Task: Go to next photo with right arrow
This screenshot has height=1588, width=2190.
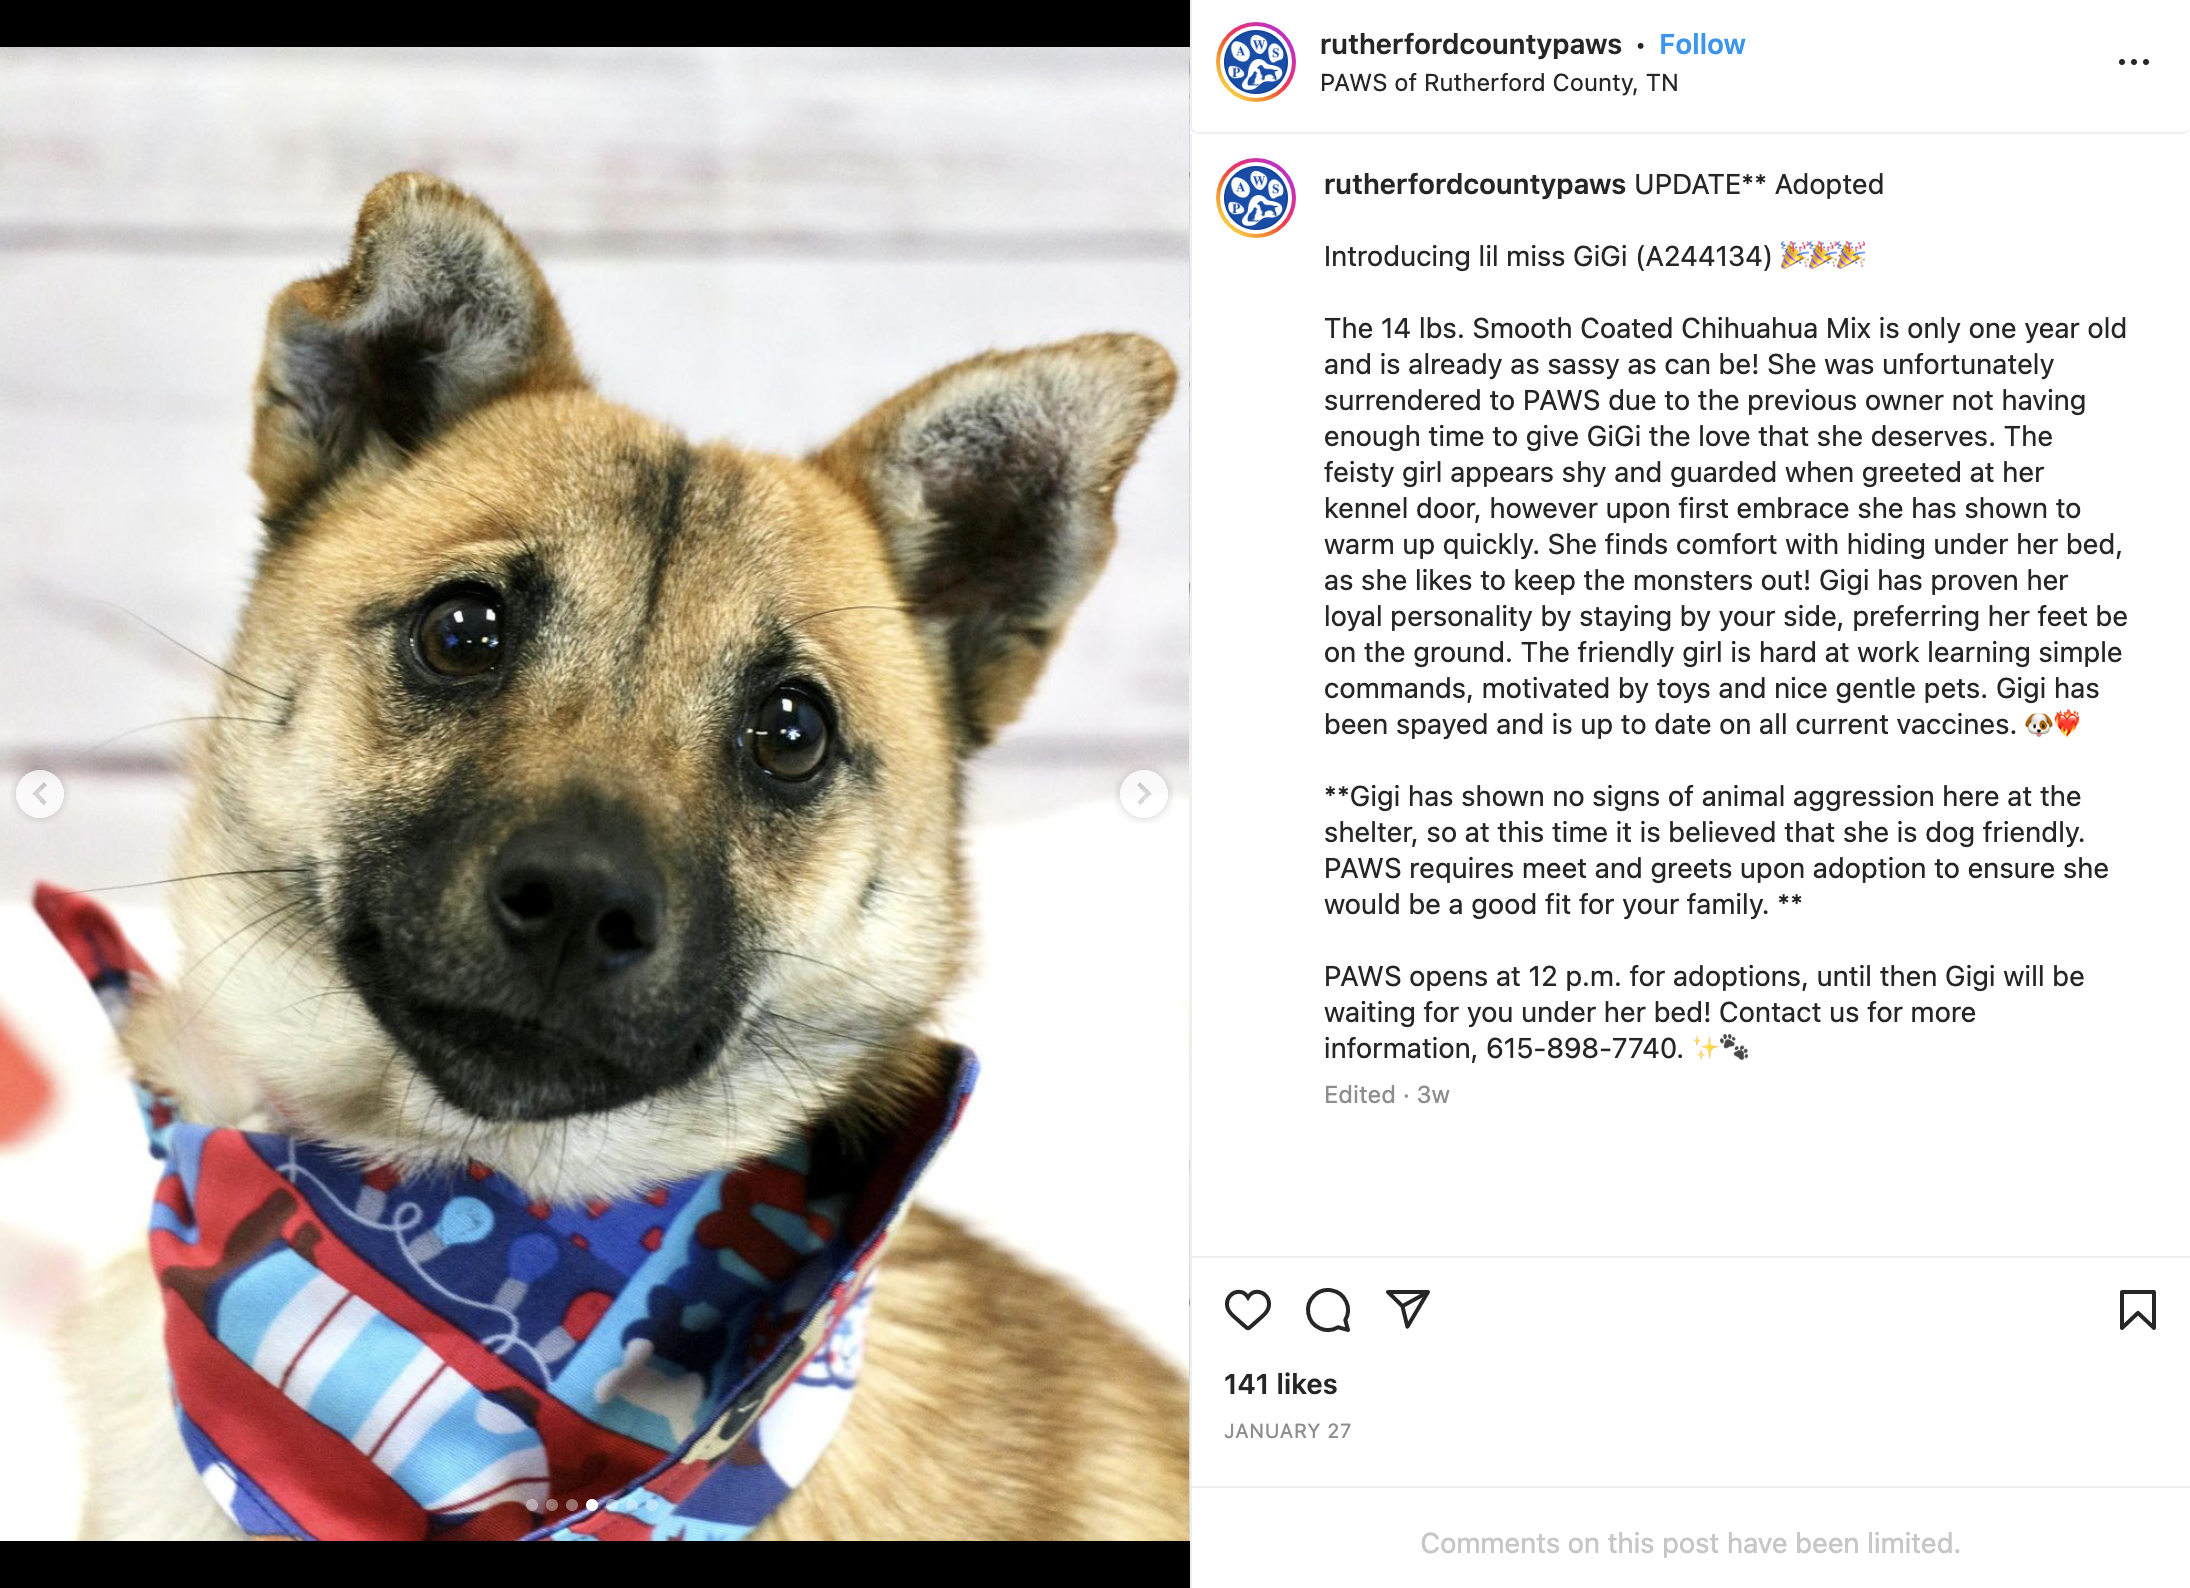Action: 1143,794
